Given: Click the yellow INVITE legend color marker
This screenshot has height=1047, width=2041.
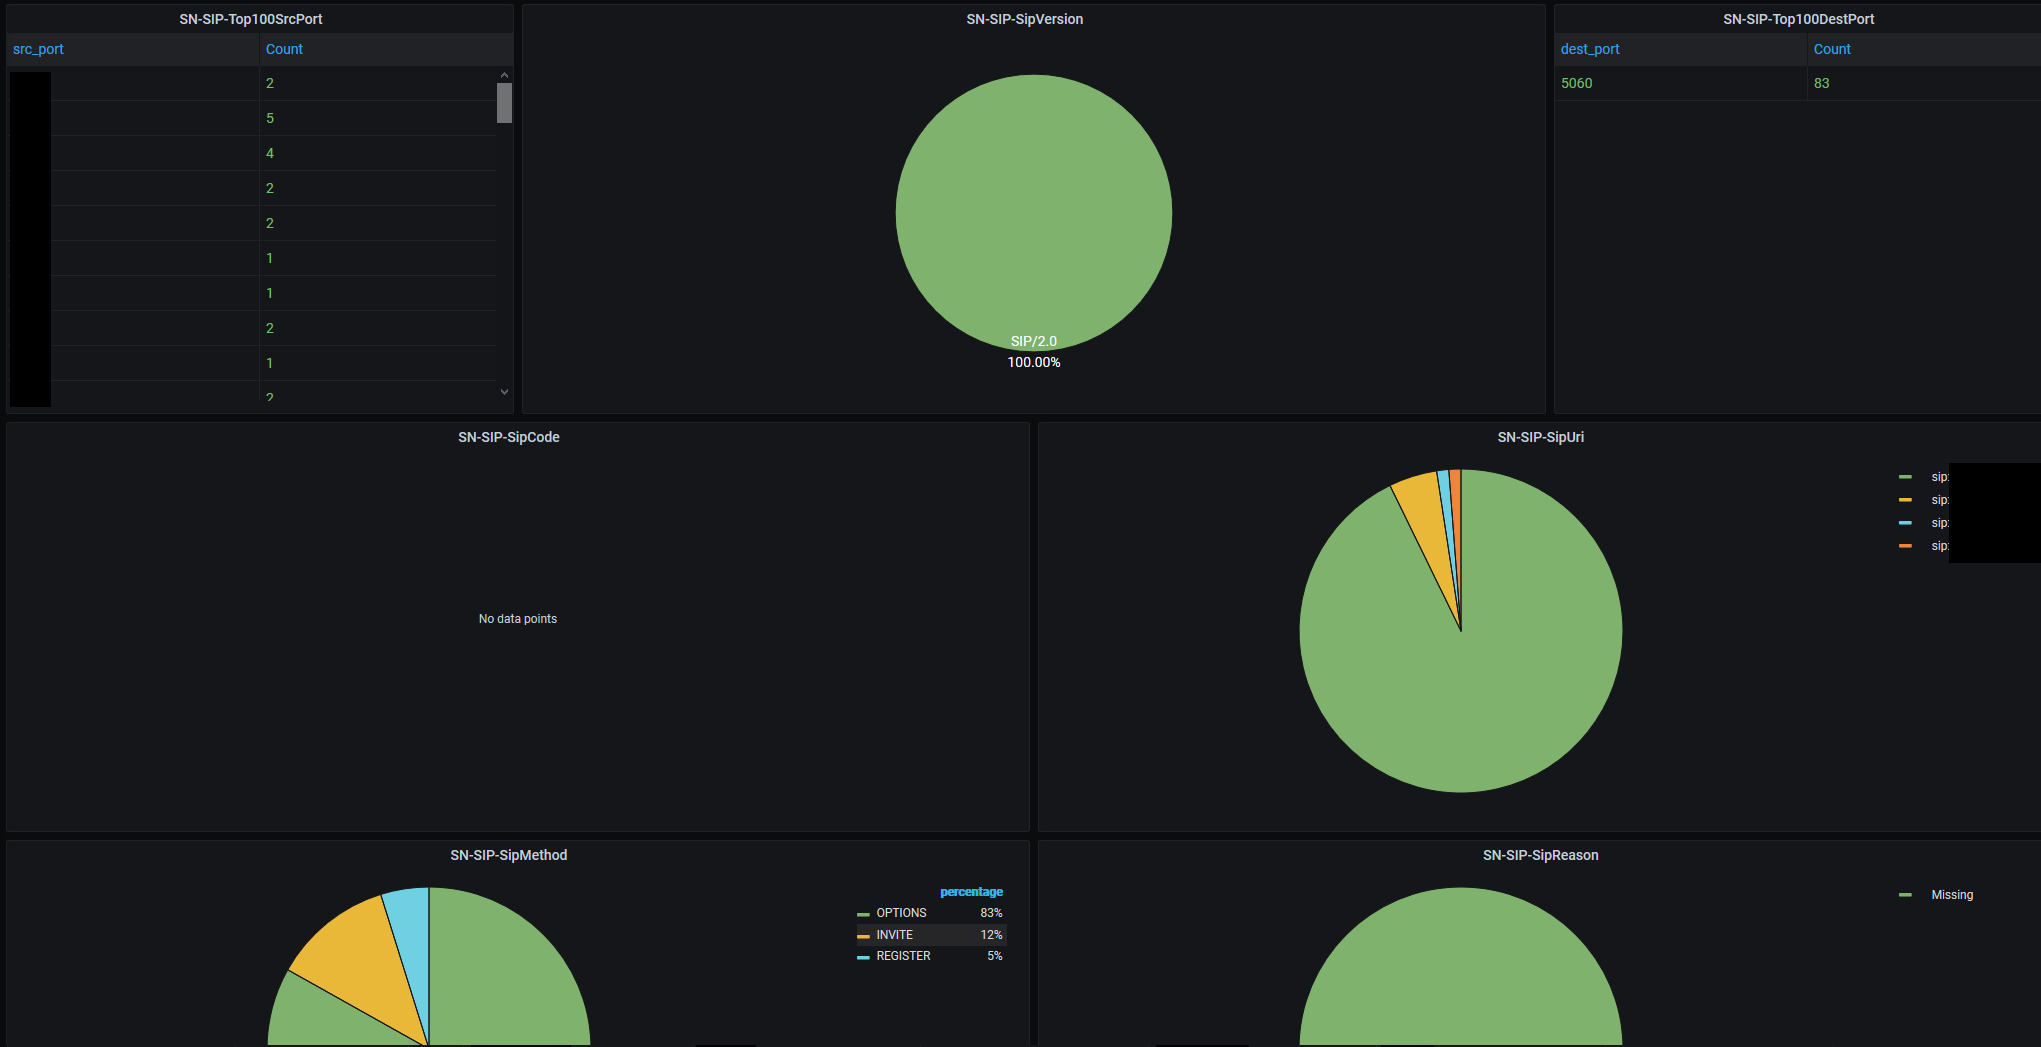Looking at the screenshot, I should (863, 936).
